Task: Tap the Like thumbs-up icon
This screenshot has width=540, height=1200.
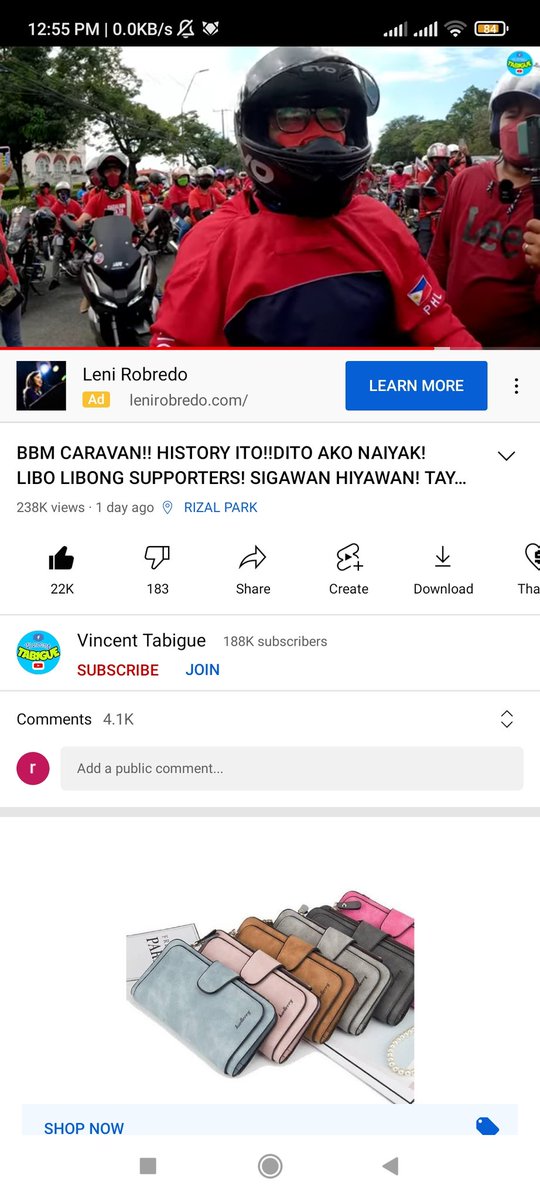Action: (x=62, y=558)
